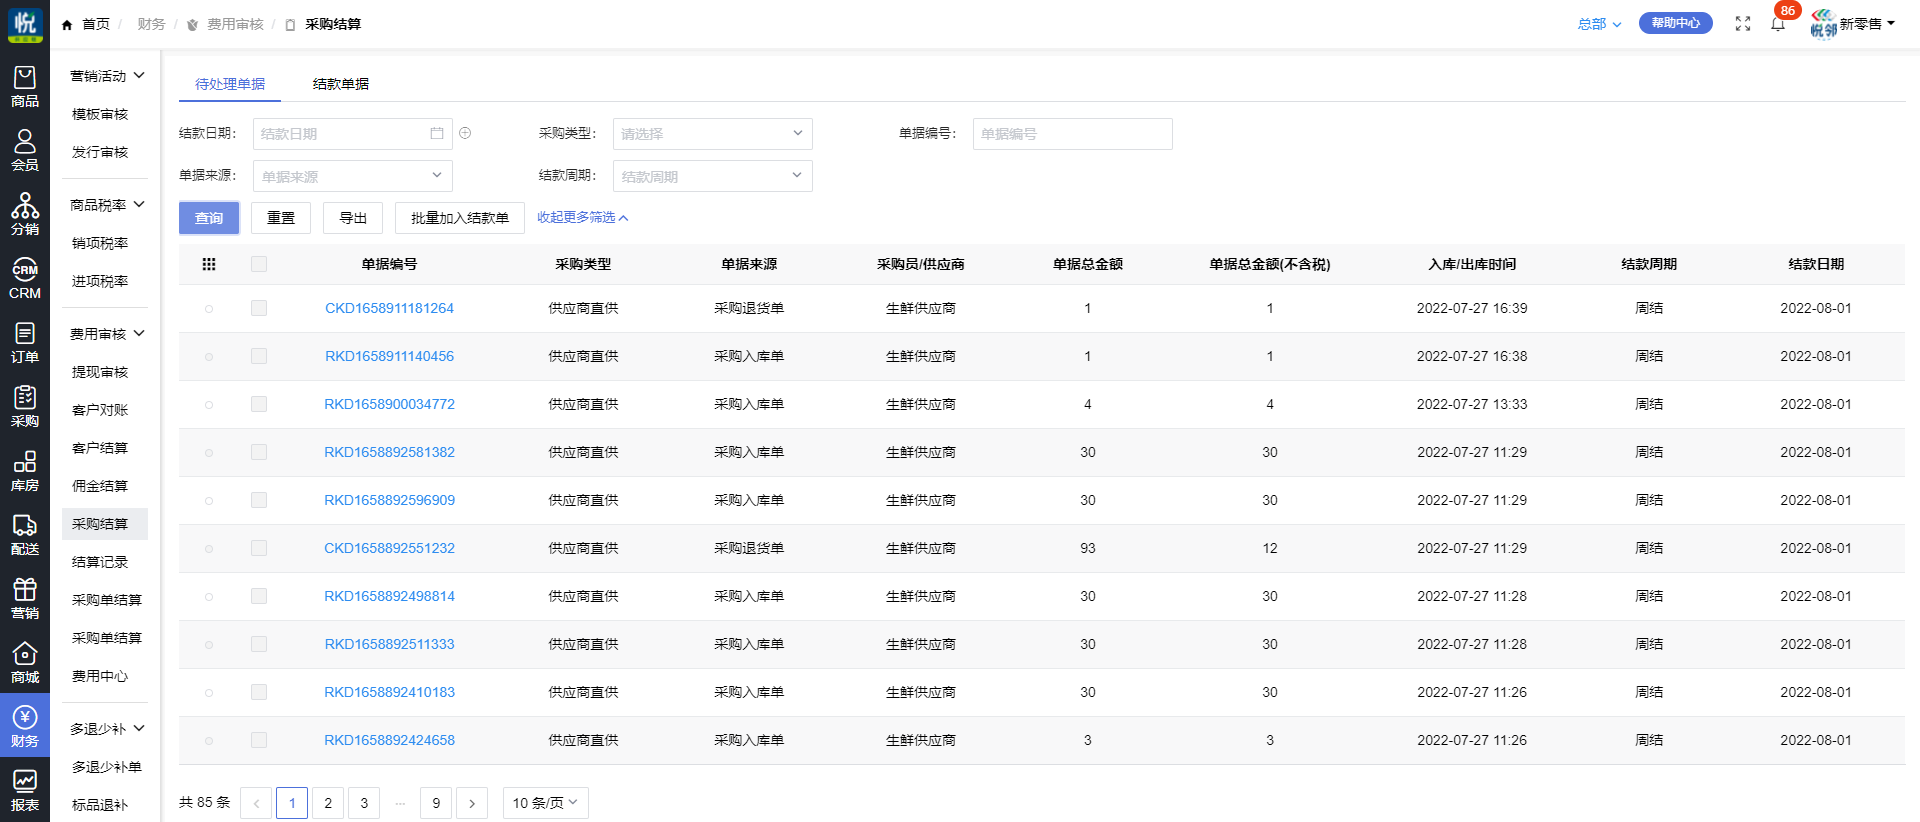Open the 采购 sidebar module
The height and width of the screenshot is (822, 1920).
pyautogui.click(x=25, y=407)
